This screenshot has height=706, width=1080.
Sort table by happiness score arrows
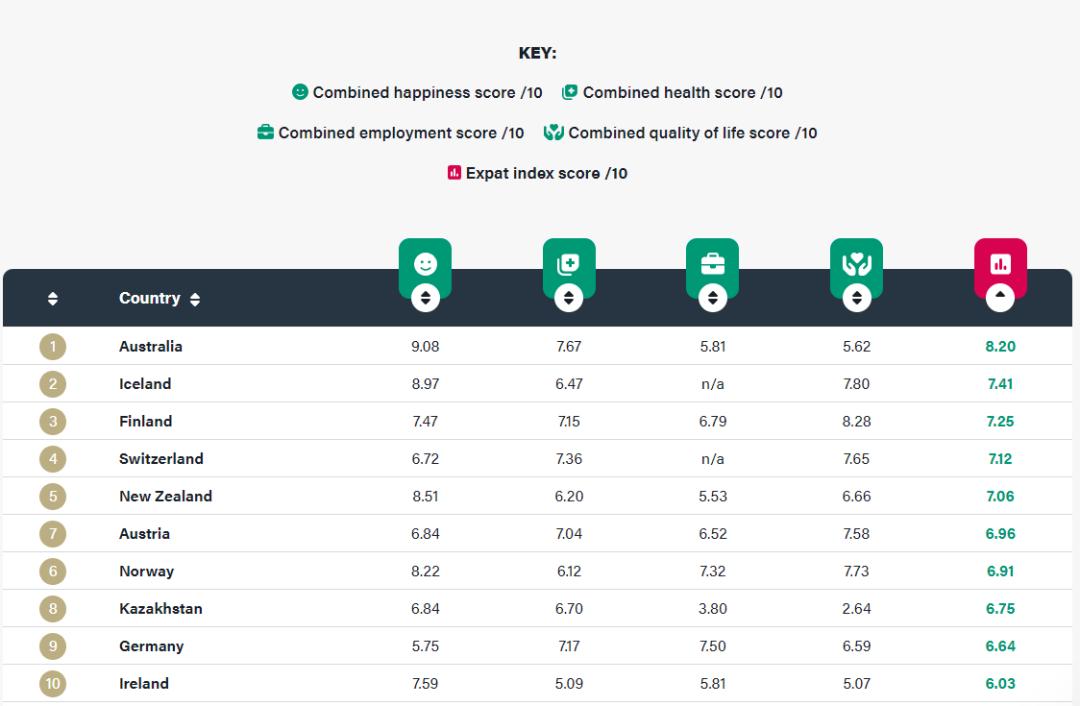pos(425,297)
